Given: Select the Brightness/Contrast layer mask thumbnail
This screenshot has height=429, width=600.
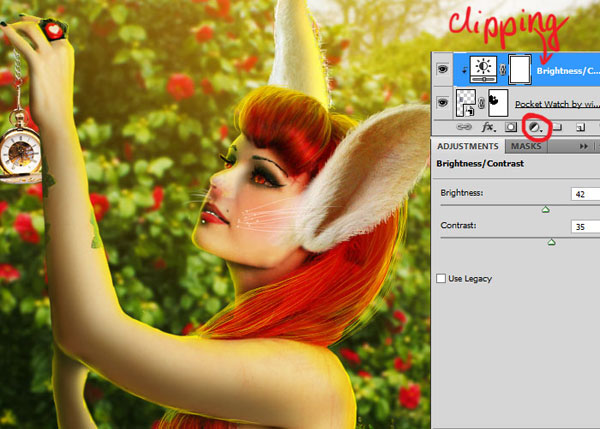Looking at the screenshot, I should click(x=520, y=69).
